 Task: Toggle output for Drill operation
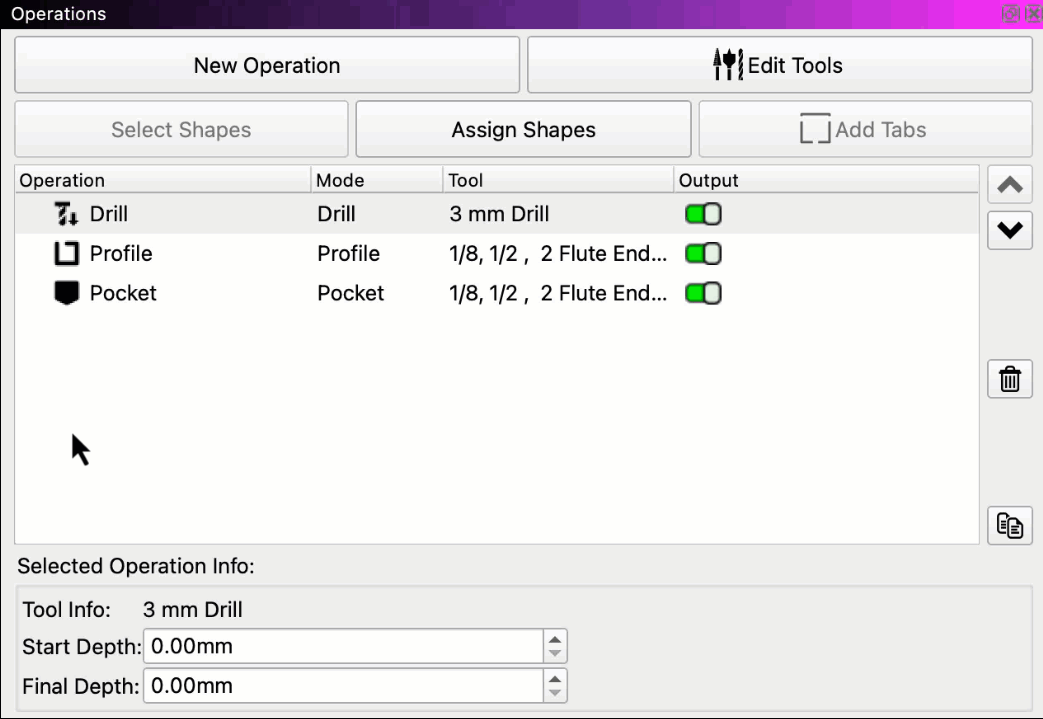point(703,214)
